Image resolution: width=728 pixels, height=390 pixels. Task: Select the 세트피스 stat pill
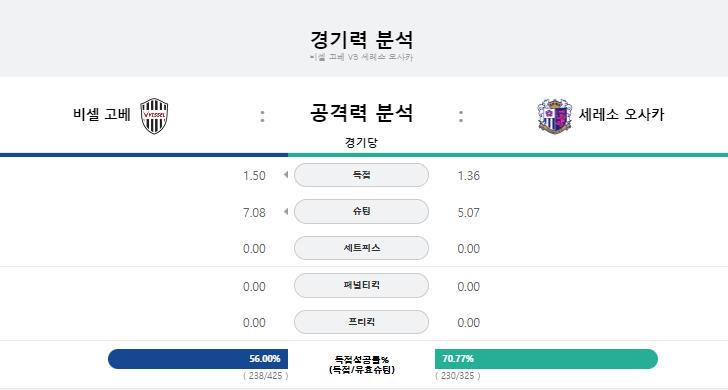point(361,248)
